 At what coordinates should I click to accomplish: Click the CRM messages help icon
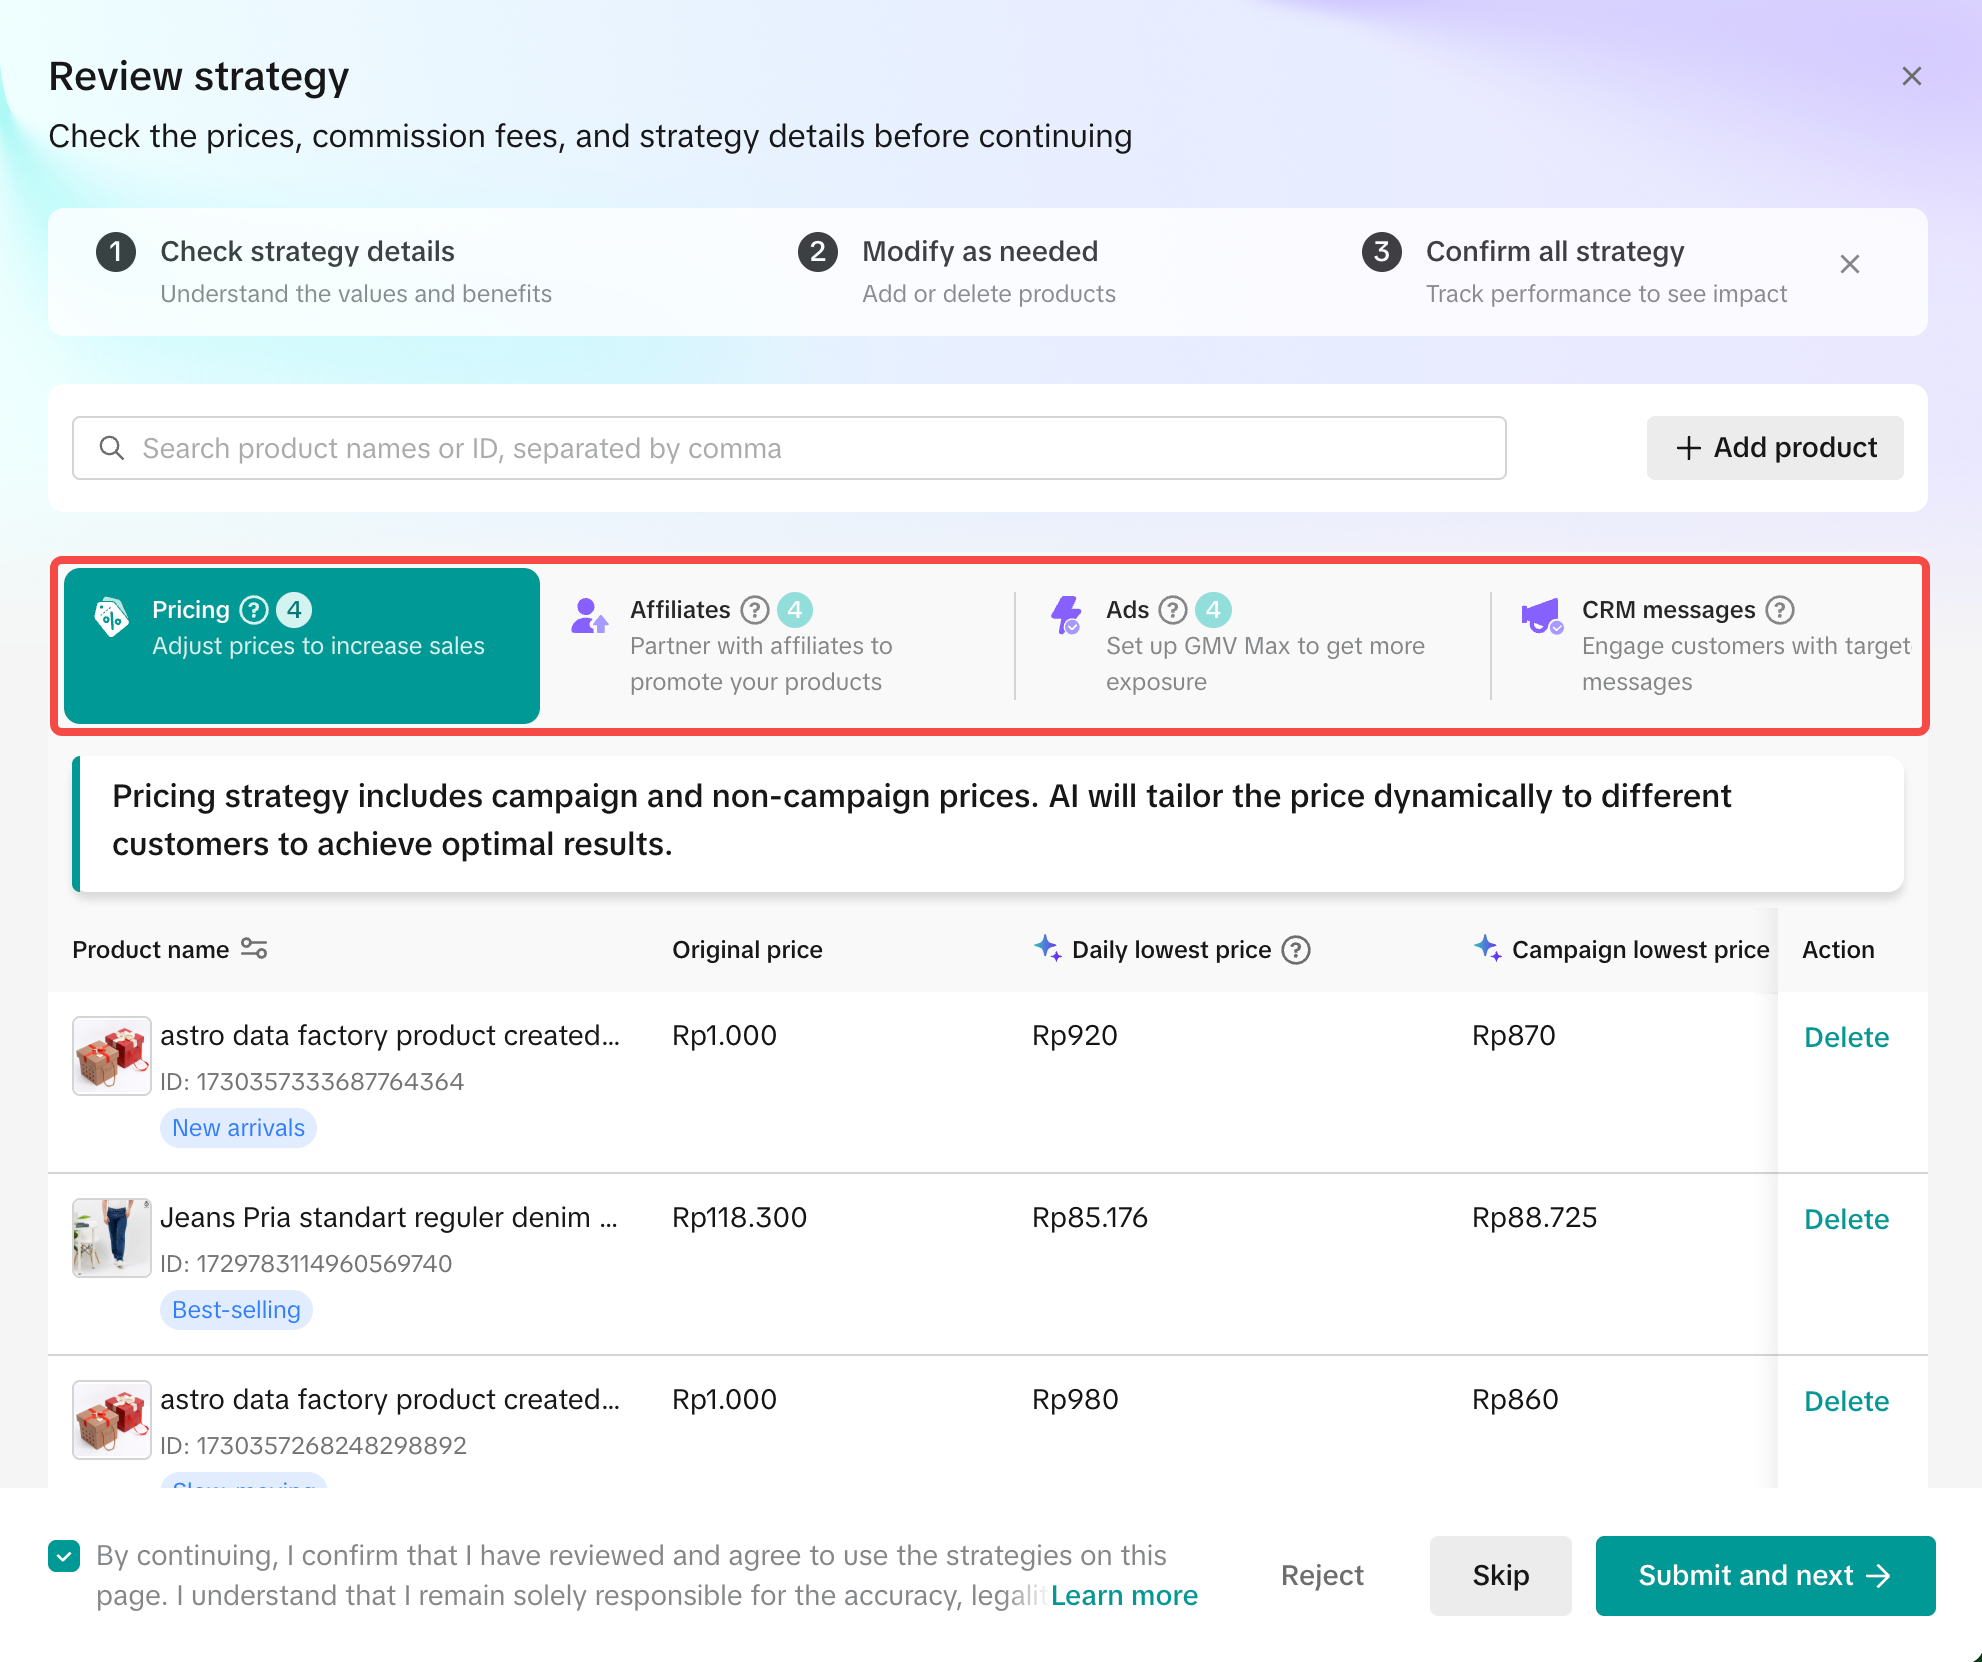click(1780, 610)
